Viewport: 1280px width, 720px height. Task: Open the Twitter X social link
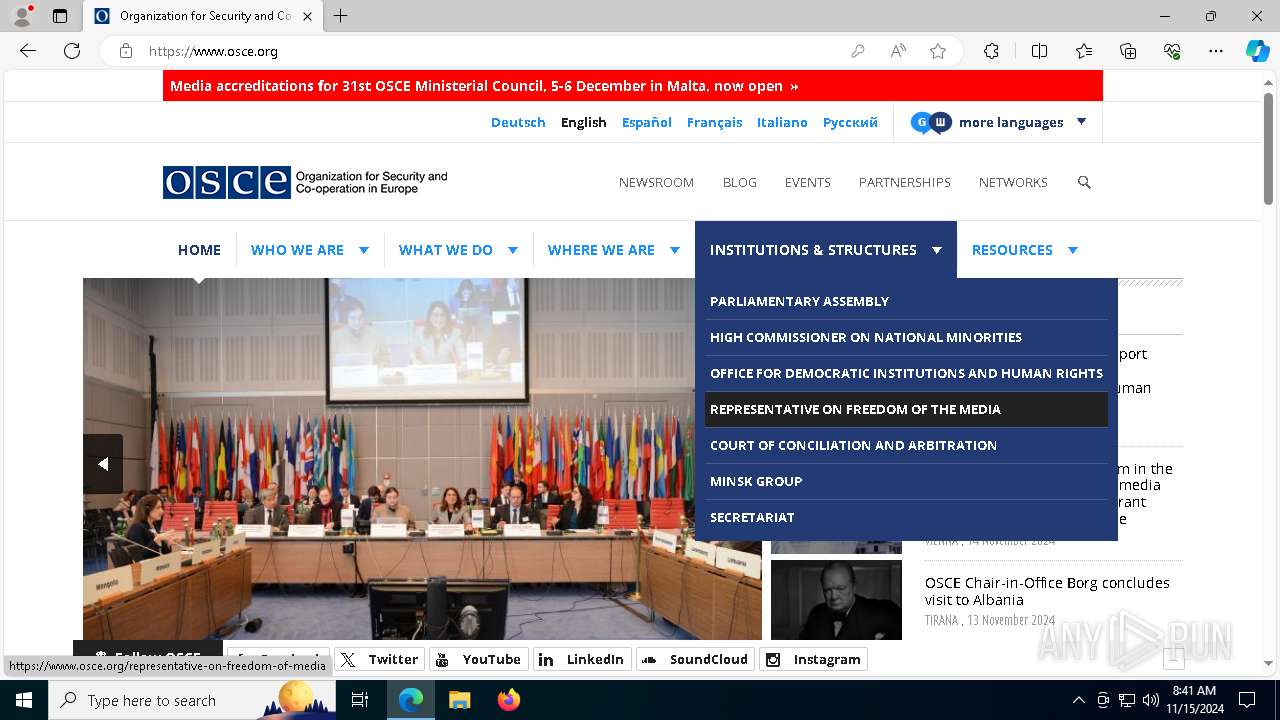point(378,659)
